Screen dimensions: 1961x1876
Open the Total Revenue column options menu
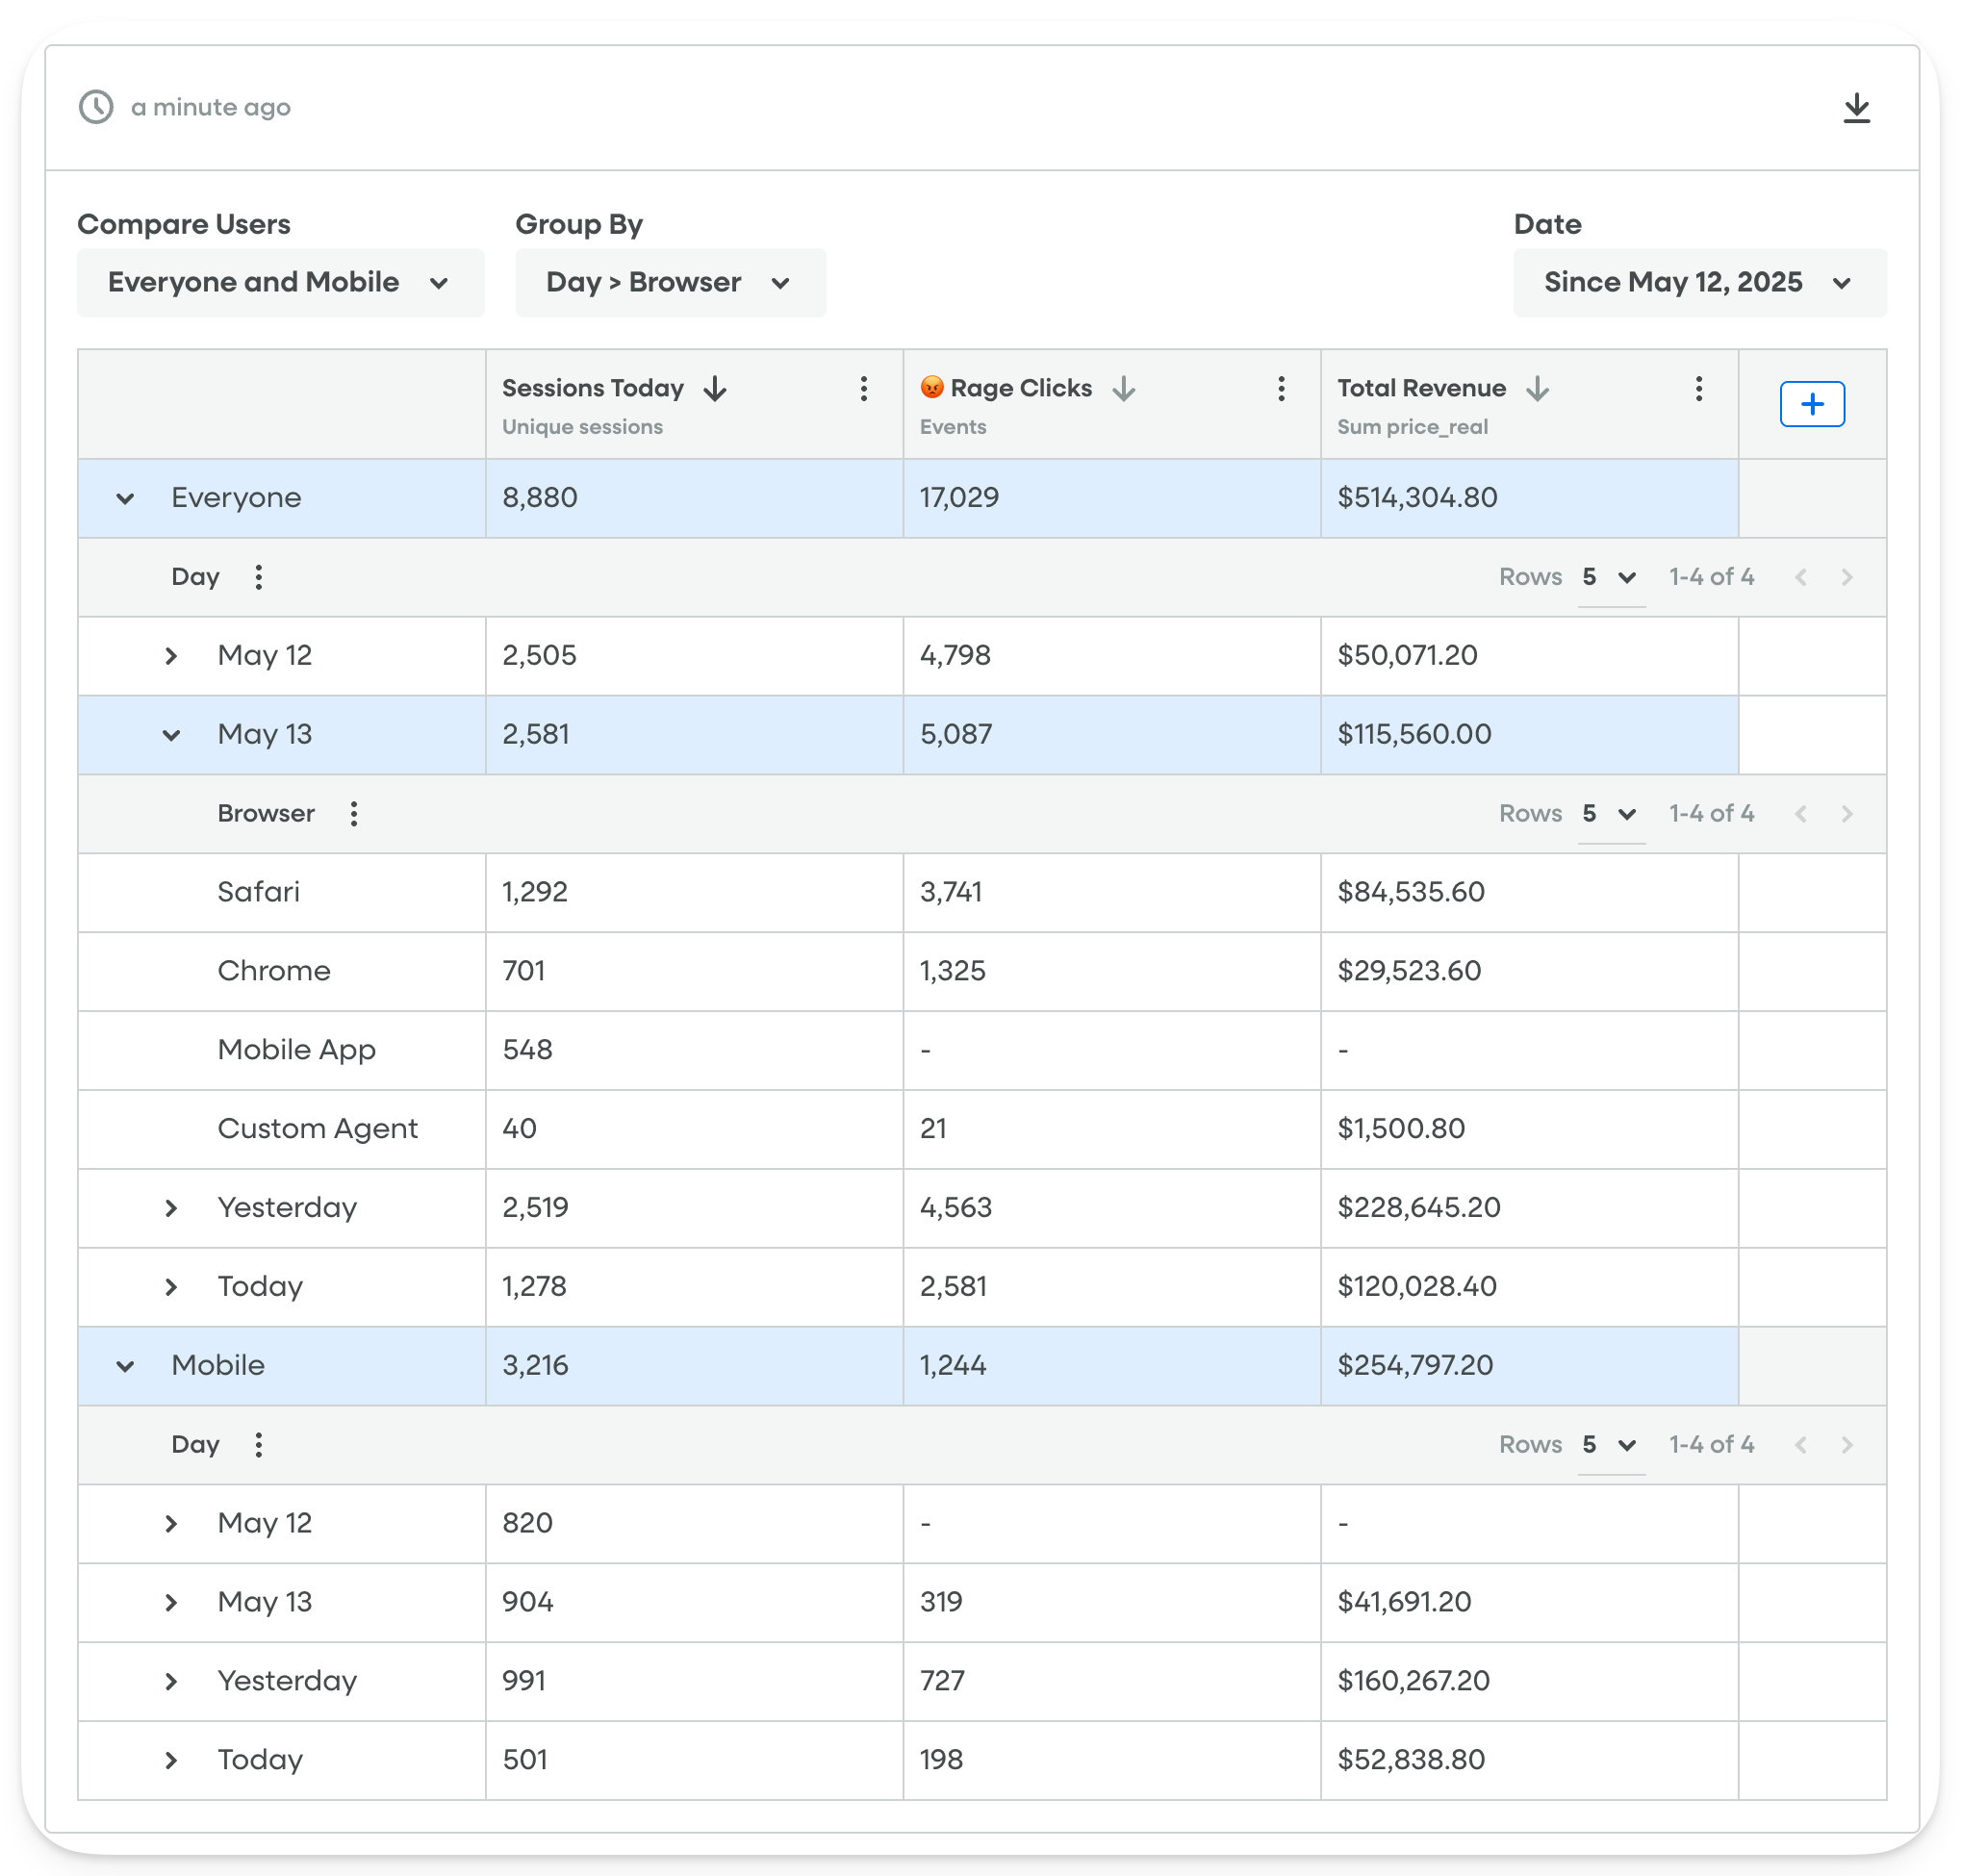[1698, 389]
